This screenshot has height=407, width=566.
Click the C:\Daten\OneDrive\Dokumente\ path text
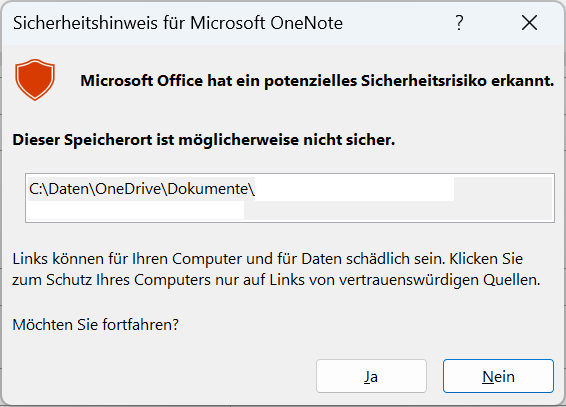pos(142,189)
